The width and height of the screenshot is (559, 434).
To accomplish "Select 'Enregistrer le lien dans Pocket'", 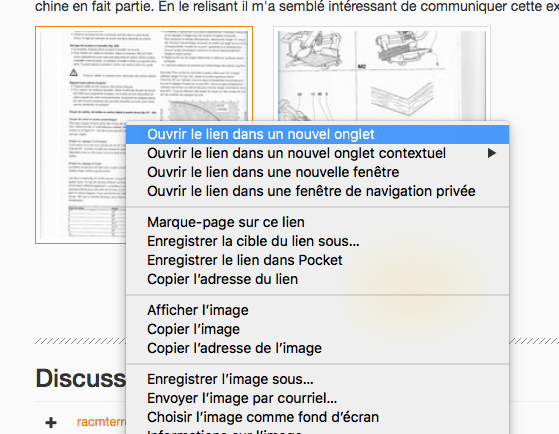I will [x=318, y=260].
